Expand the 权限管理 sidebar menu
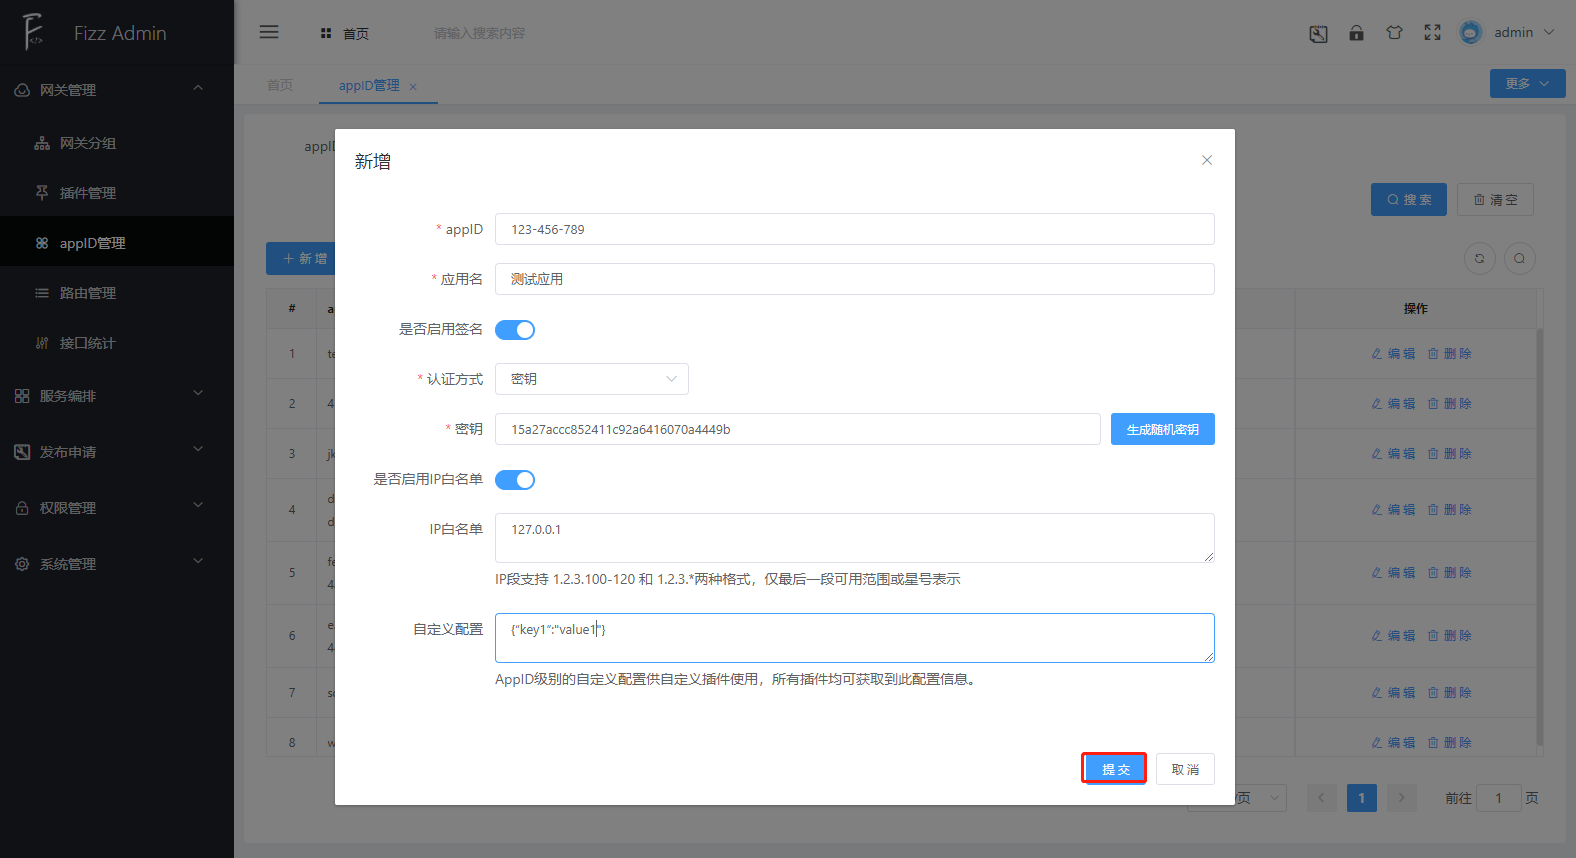Viewport: 1576px width, 858px height. (x=116, y=508)
